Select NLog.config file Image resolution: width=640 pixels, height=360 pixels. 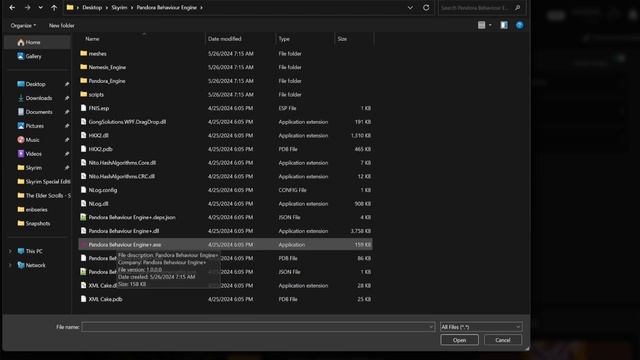[225, 190]
